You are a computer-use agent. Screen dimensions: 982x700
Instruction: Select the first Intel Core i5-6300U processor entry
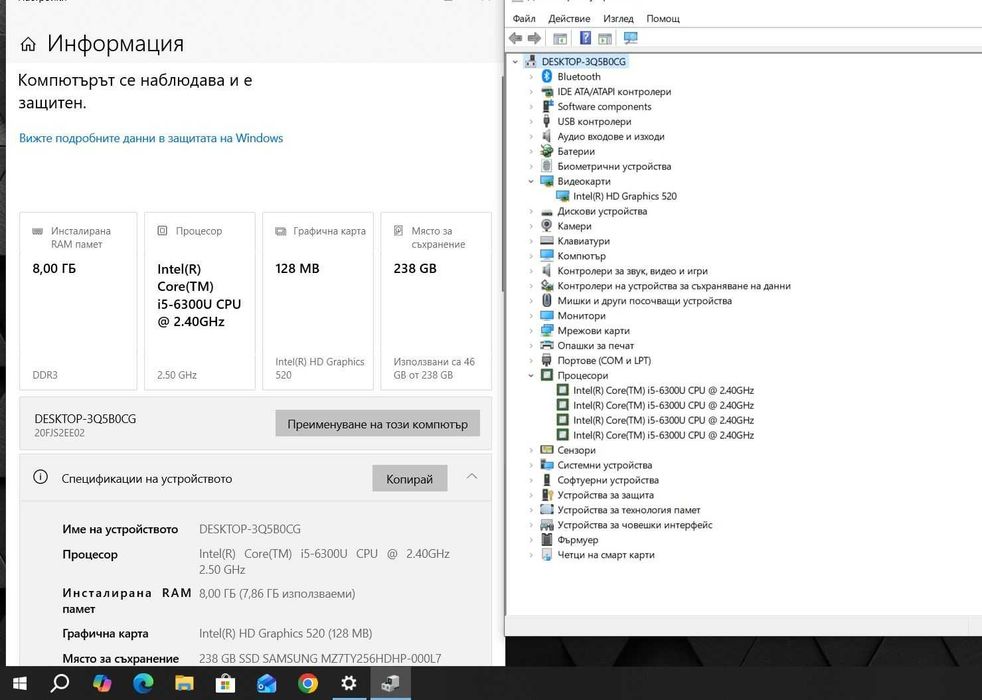pyautogui.click(x=663, y=390)
